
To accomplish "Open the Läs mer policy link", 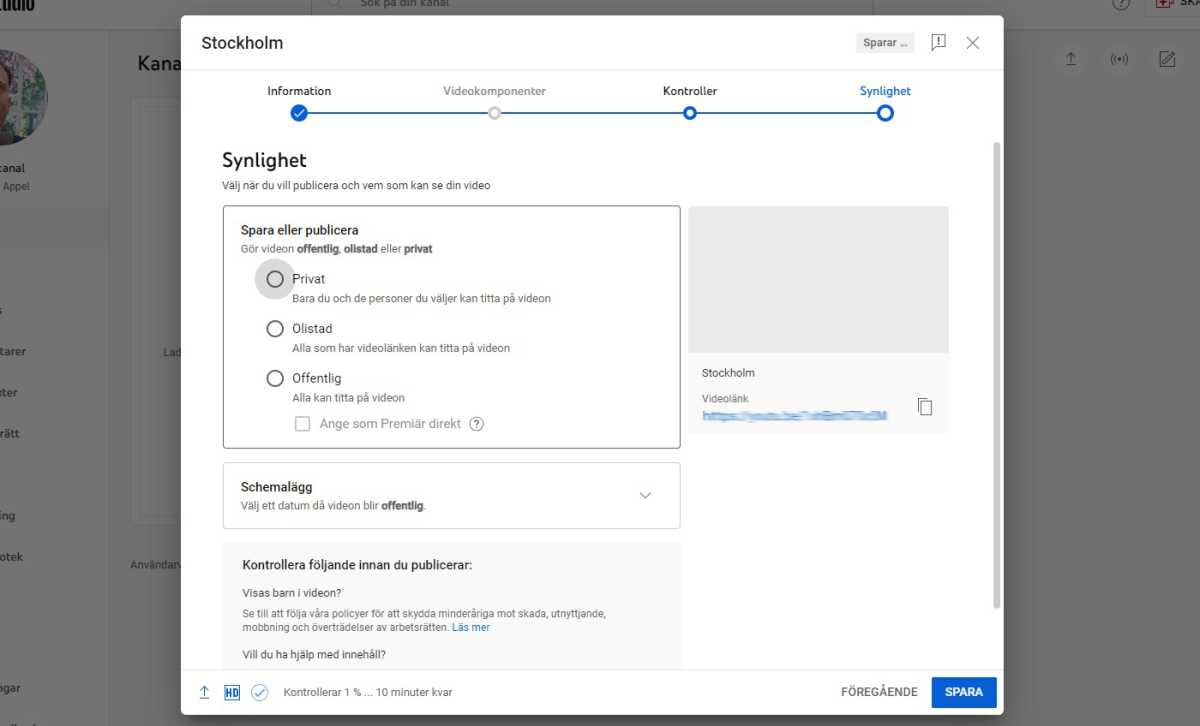I will [470, 628].
